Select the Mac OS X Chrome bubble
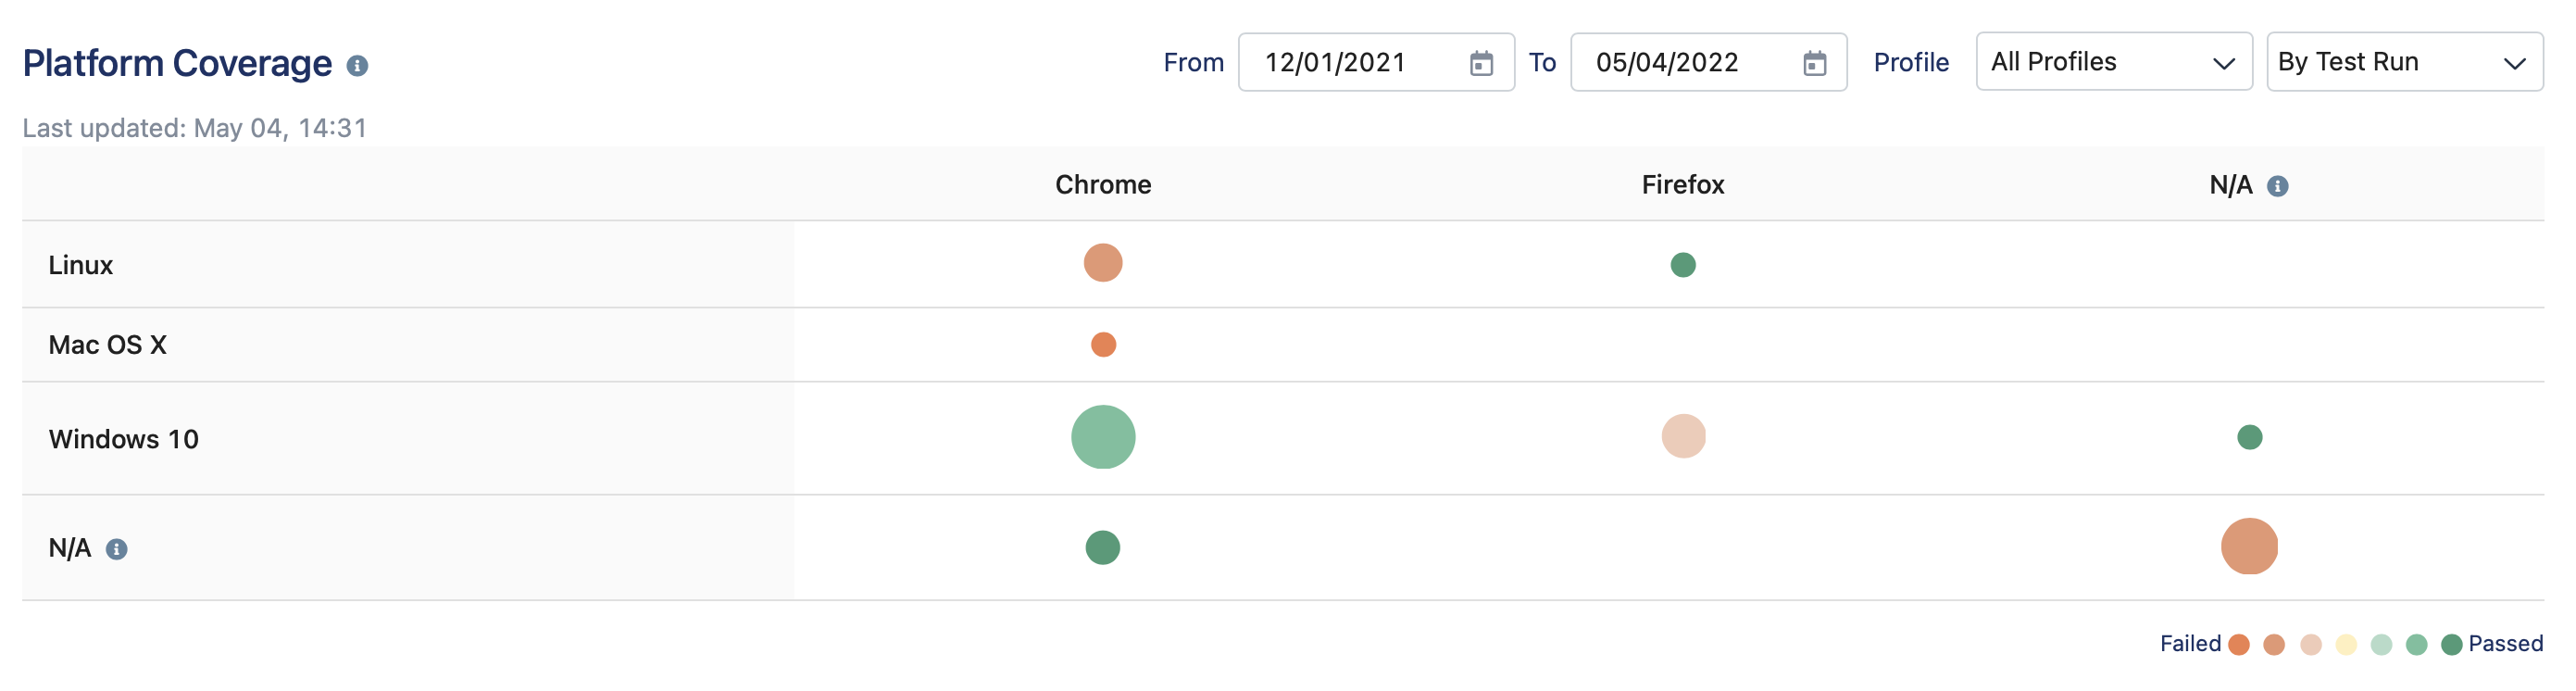Viewport: 2576px width, 691px height. [x=1102, y=345]
